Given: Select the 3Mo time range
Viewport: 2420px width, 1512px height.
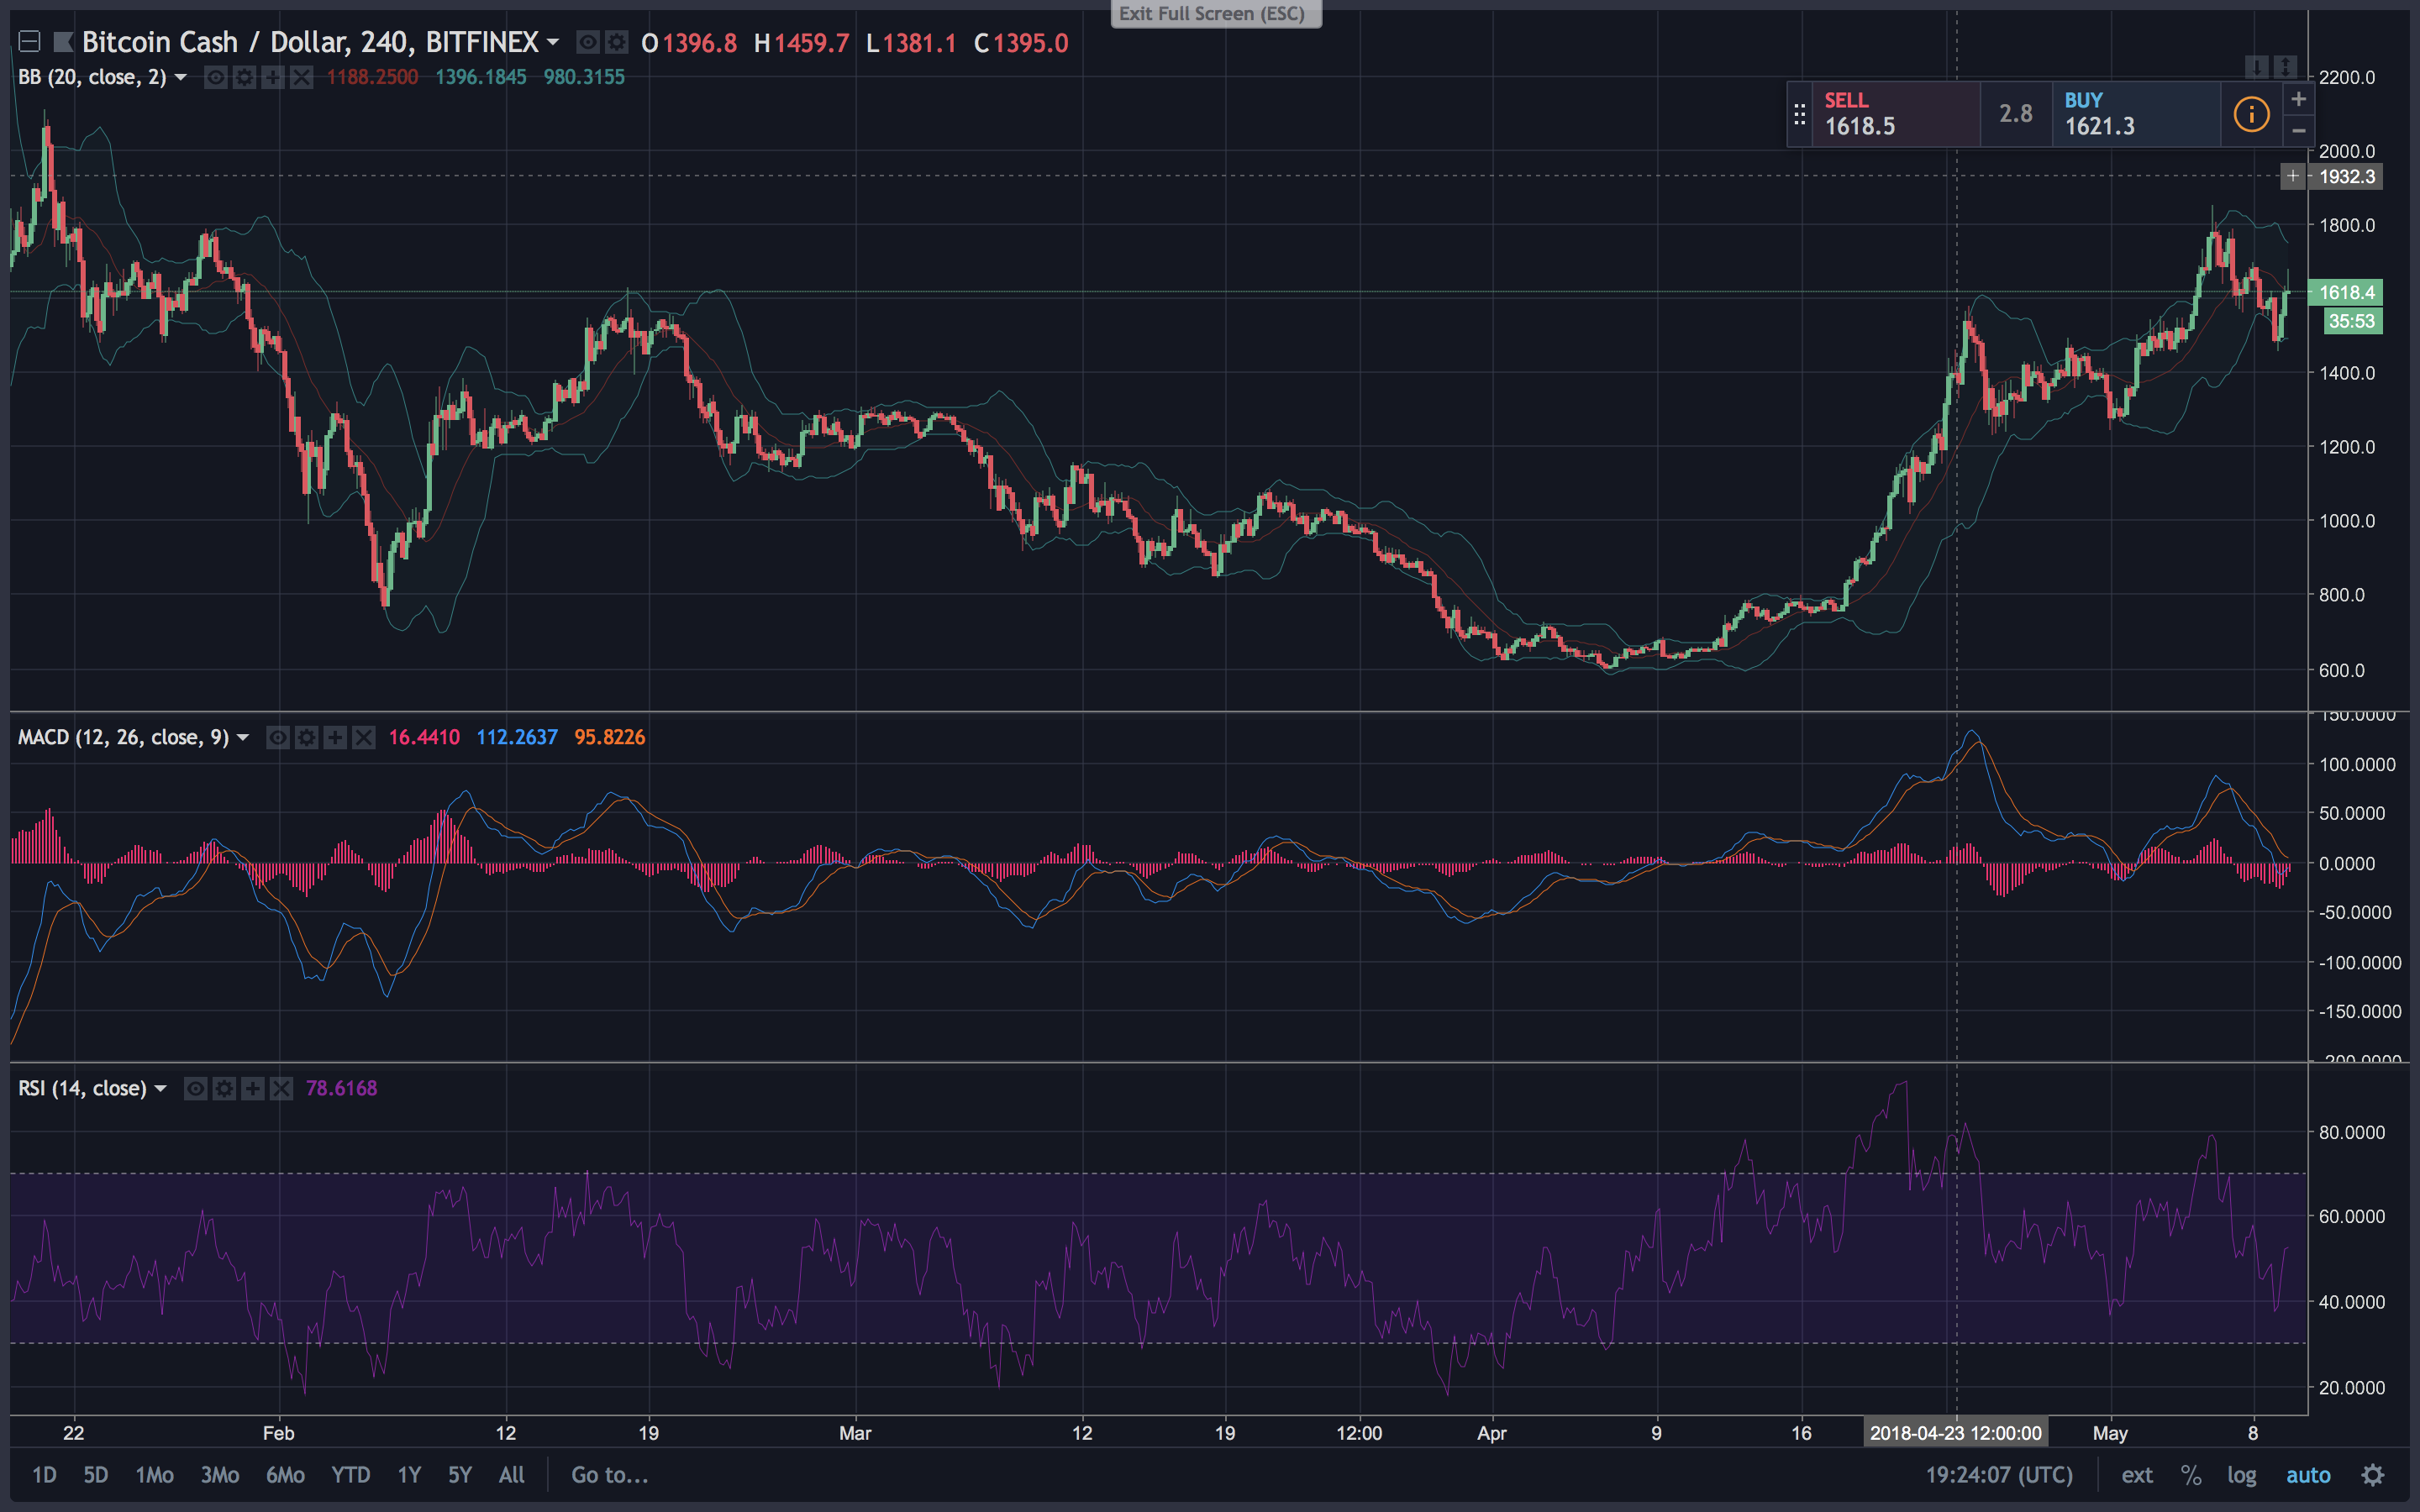Looking at the screenshot, I should click(x=219, y=1475).
